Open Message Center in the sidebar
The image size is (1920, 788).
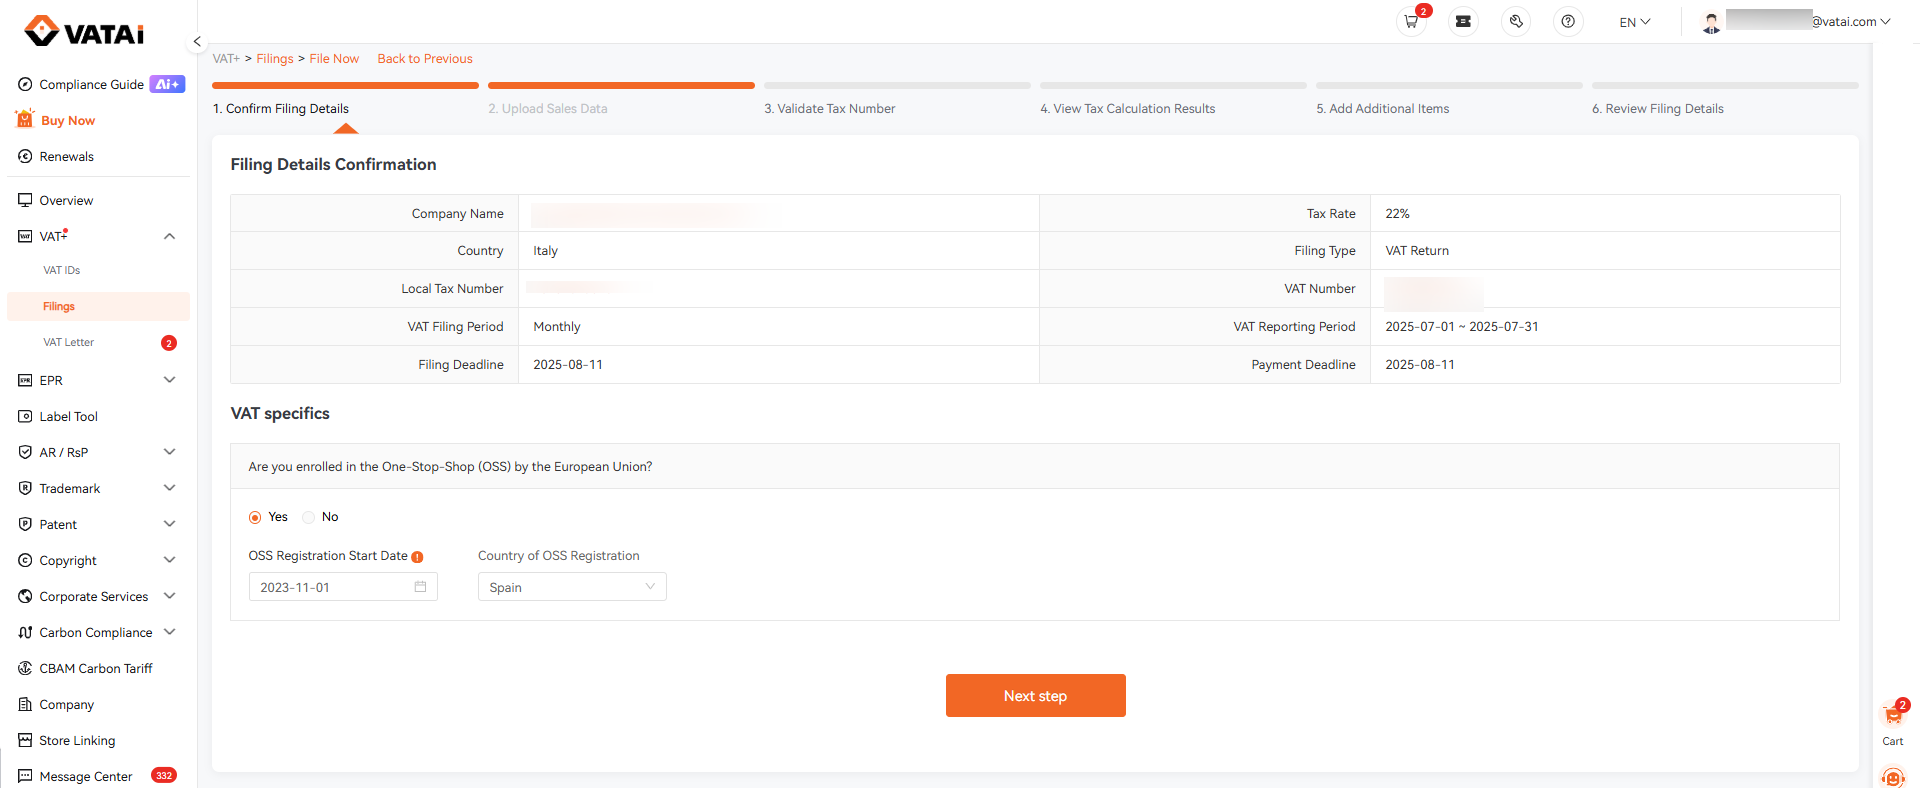click(86, 777)
